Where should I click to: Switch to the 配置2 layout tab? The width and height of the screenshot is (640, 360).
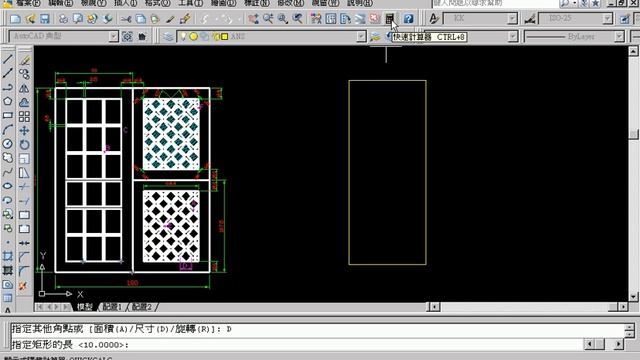coord(142,307)
